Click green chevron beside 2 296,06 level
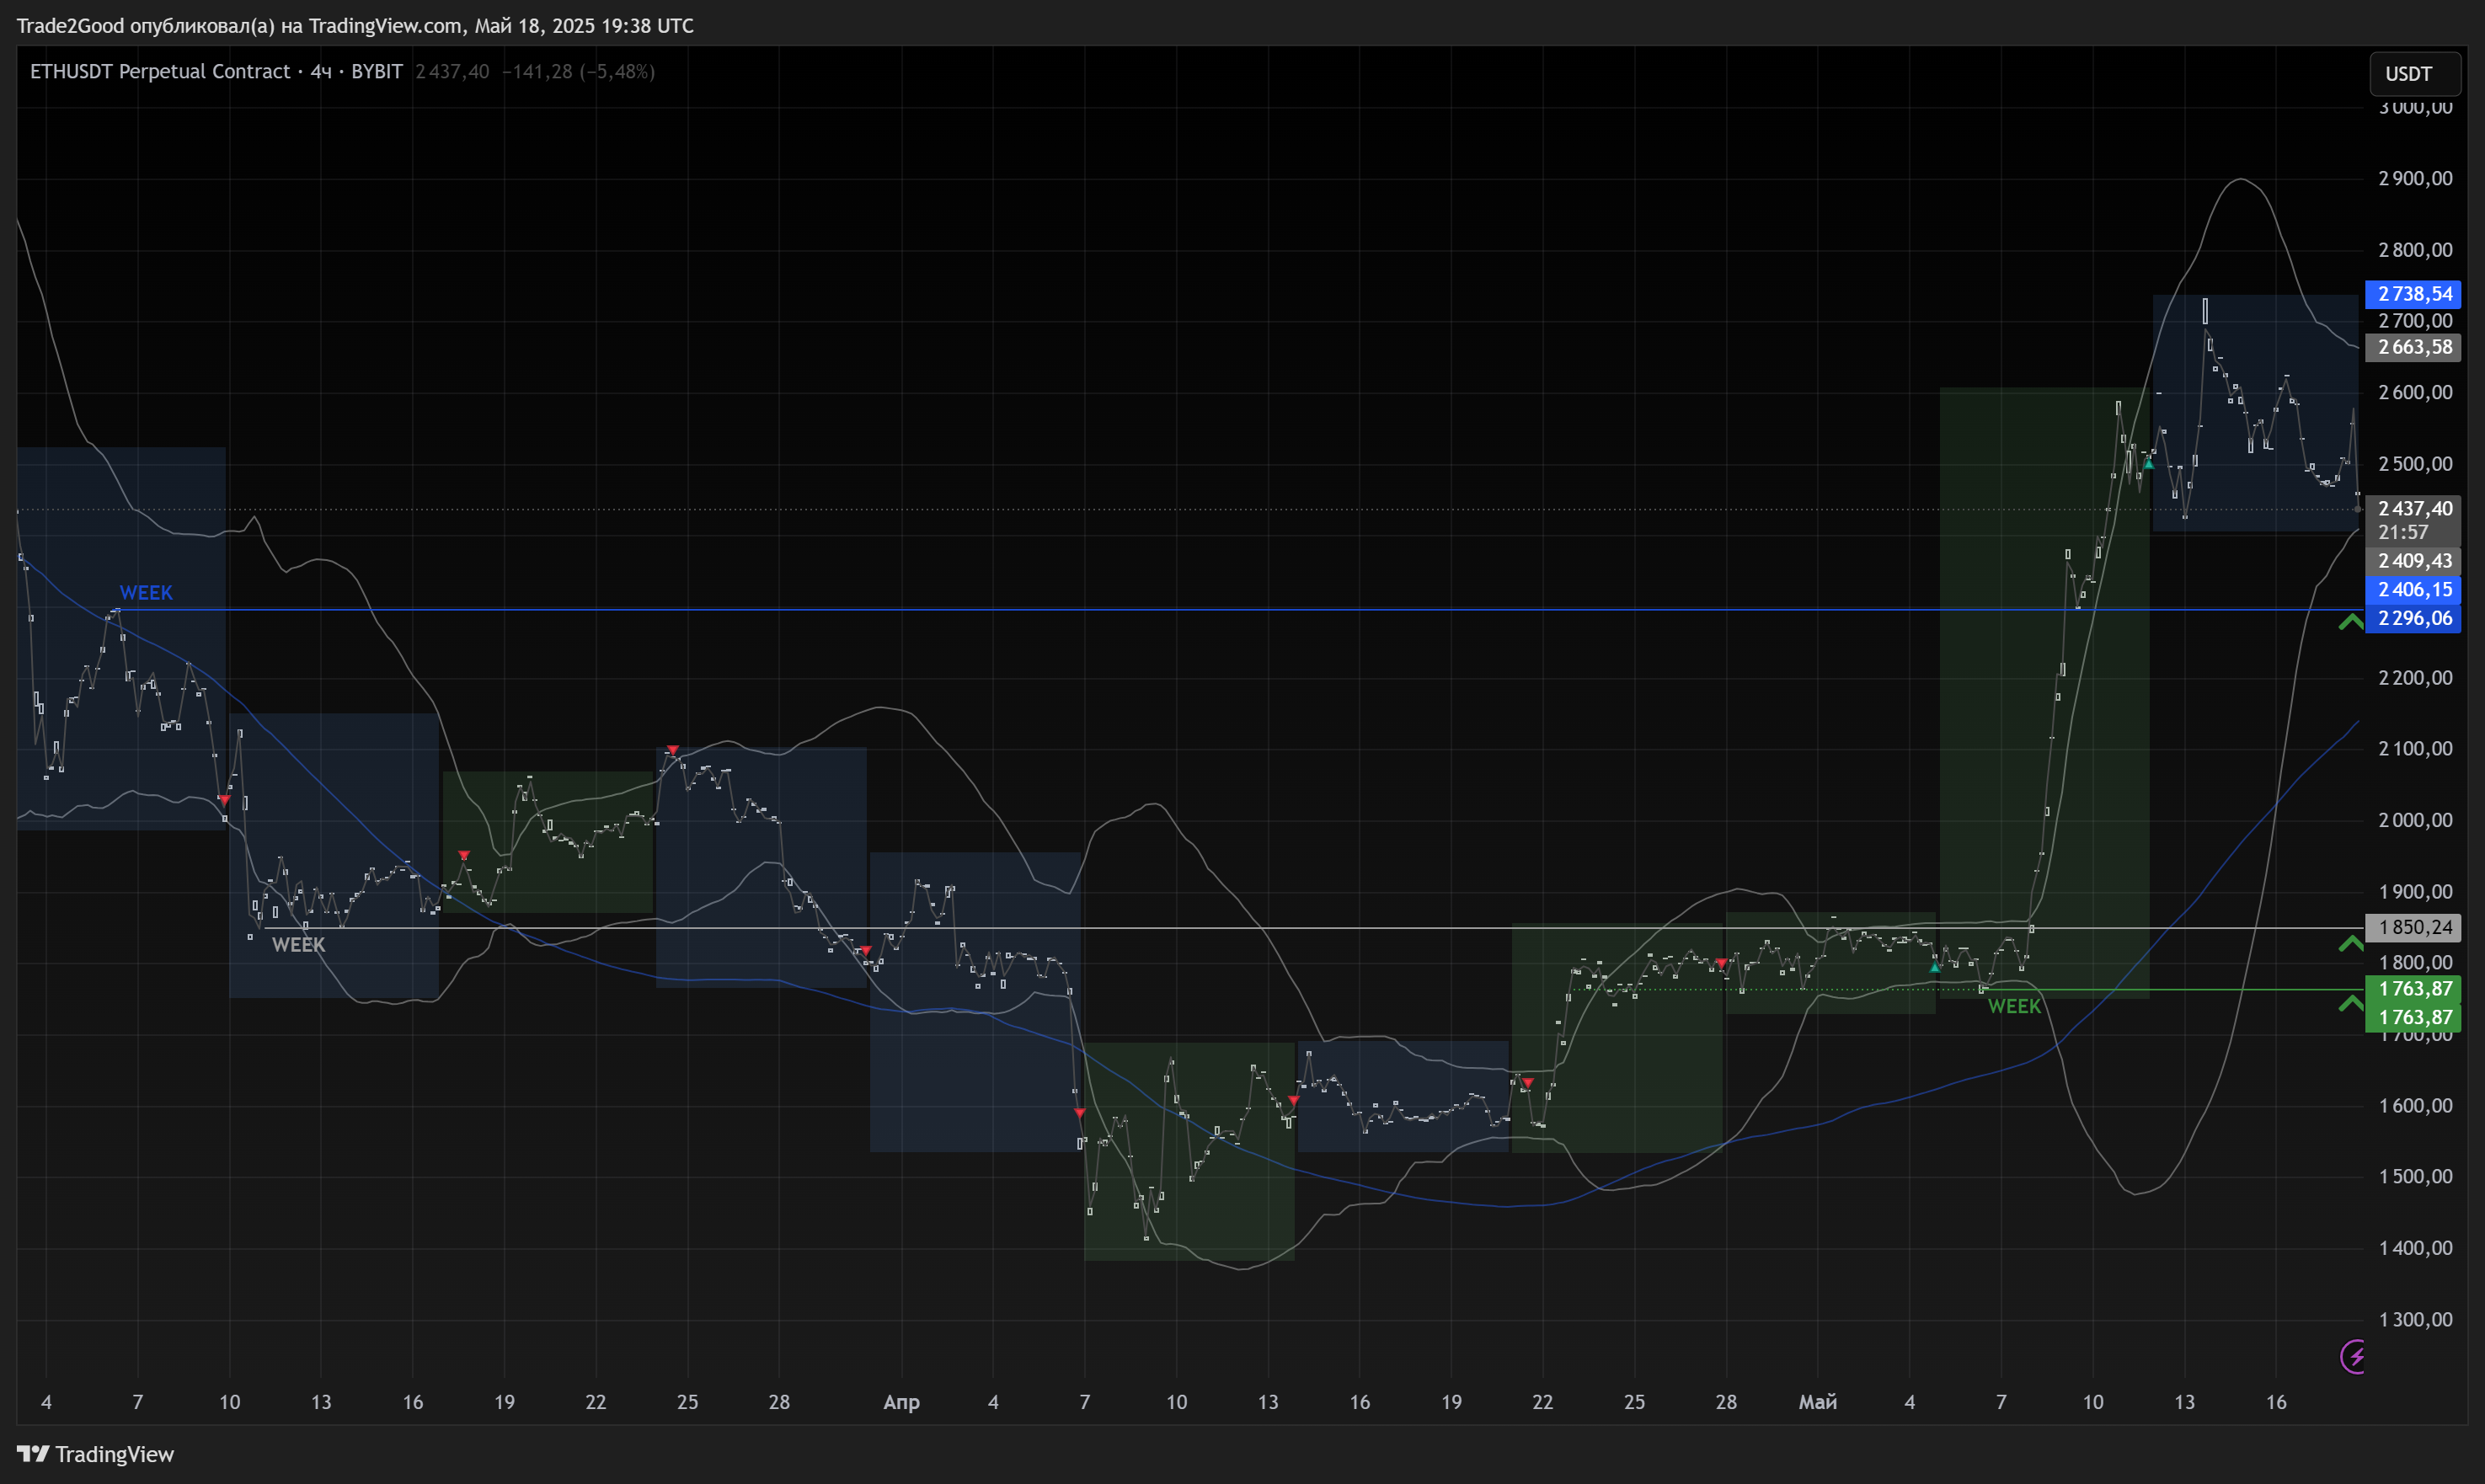Viewport: 2485px width, 1484px height. pyautogui.click(x=2350, y=622)
